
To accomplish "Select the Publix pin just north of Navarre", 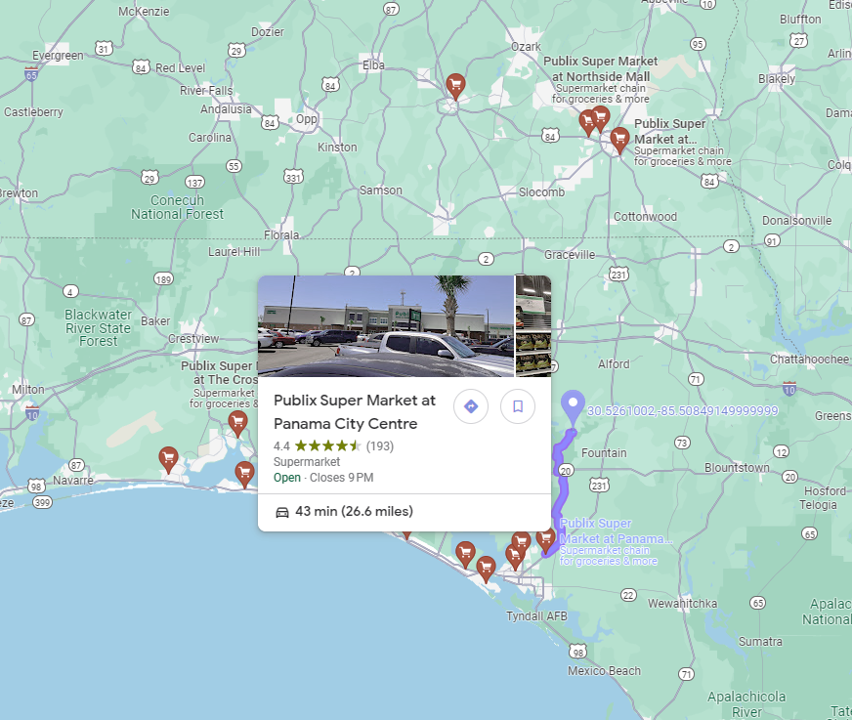I will pos(168,460).
